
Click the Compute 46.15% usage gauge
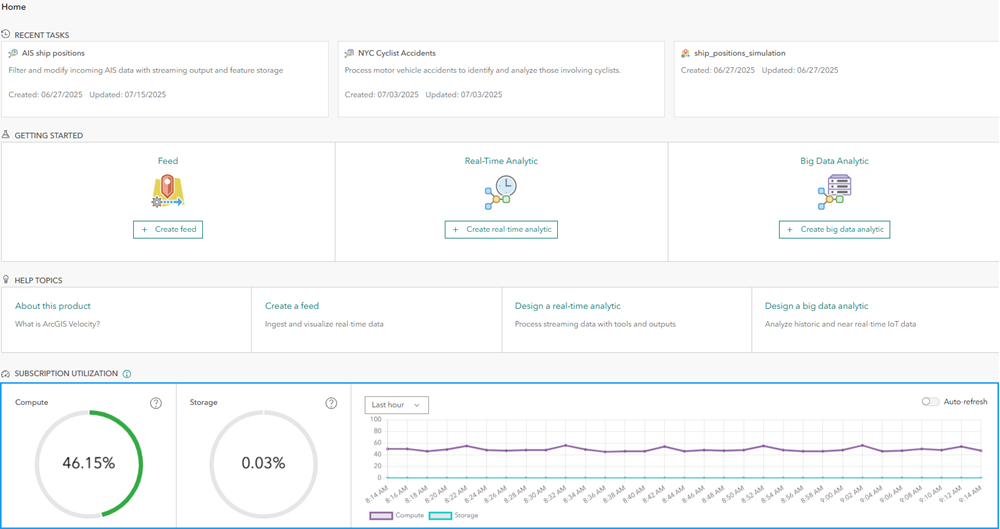pyautogui.click(x=88, y=463)
